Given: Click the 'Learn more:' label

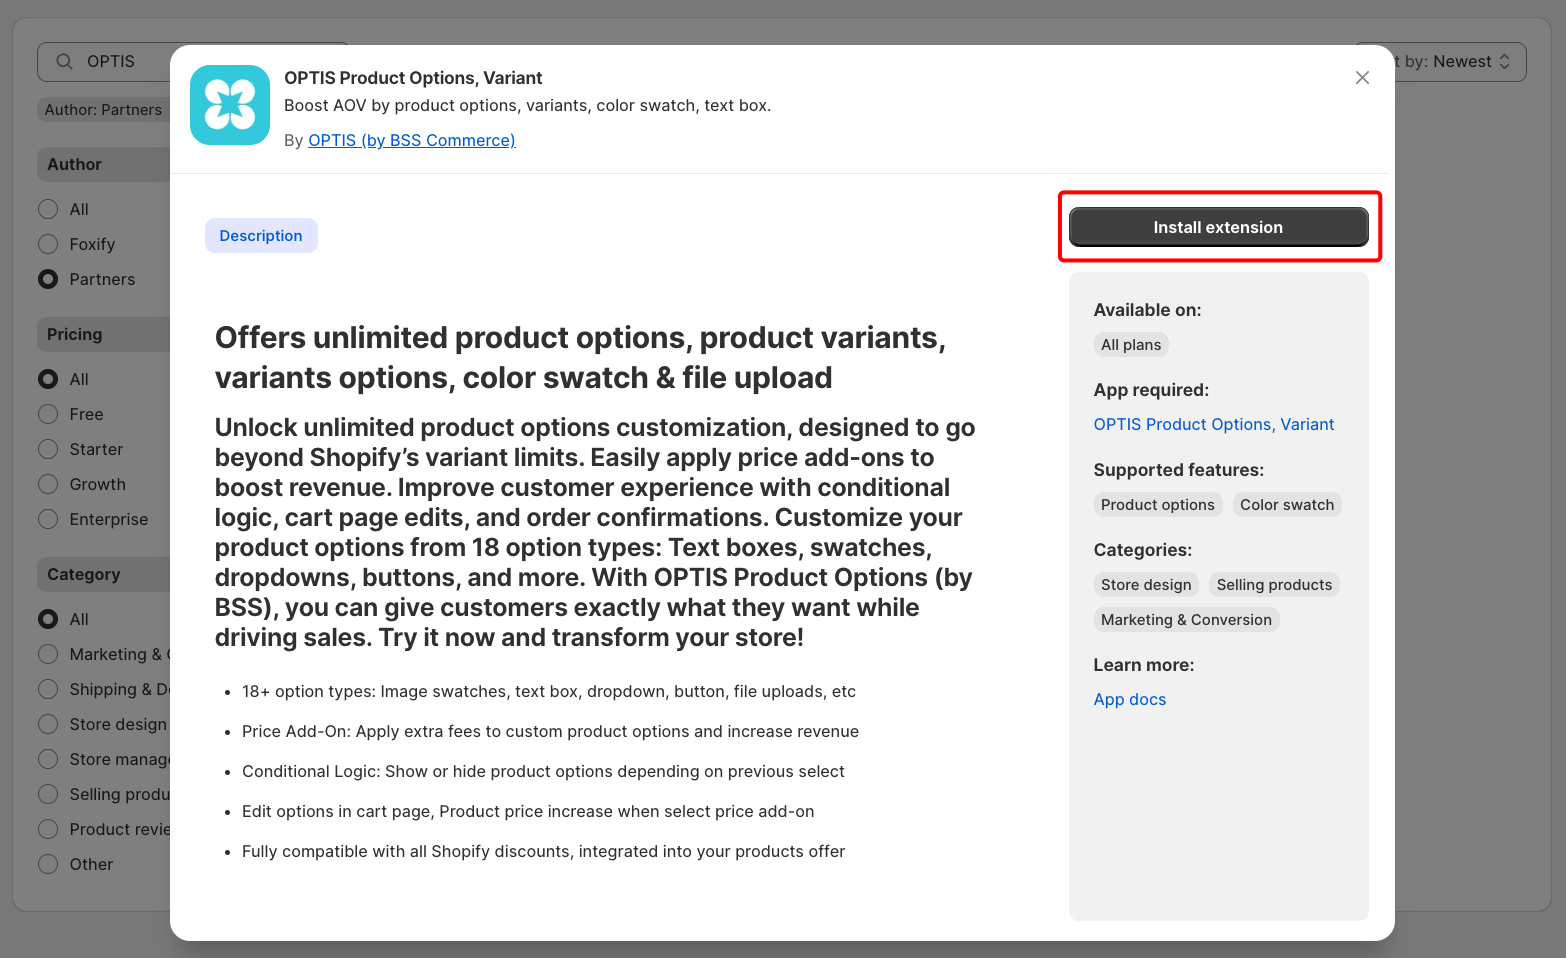Looking at the screenshot, I should pyautogui.click(x=1143, y=665).
